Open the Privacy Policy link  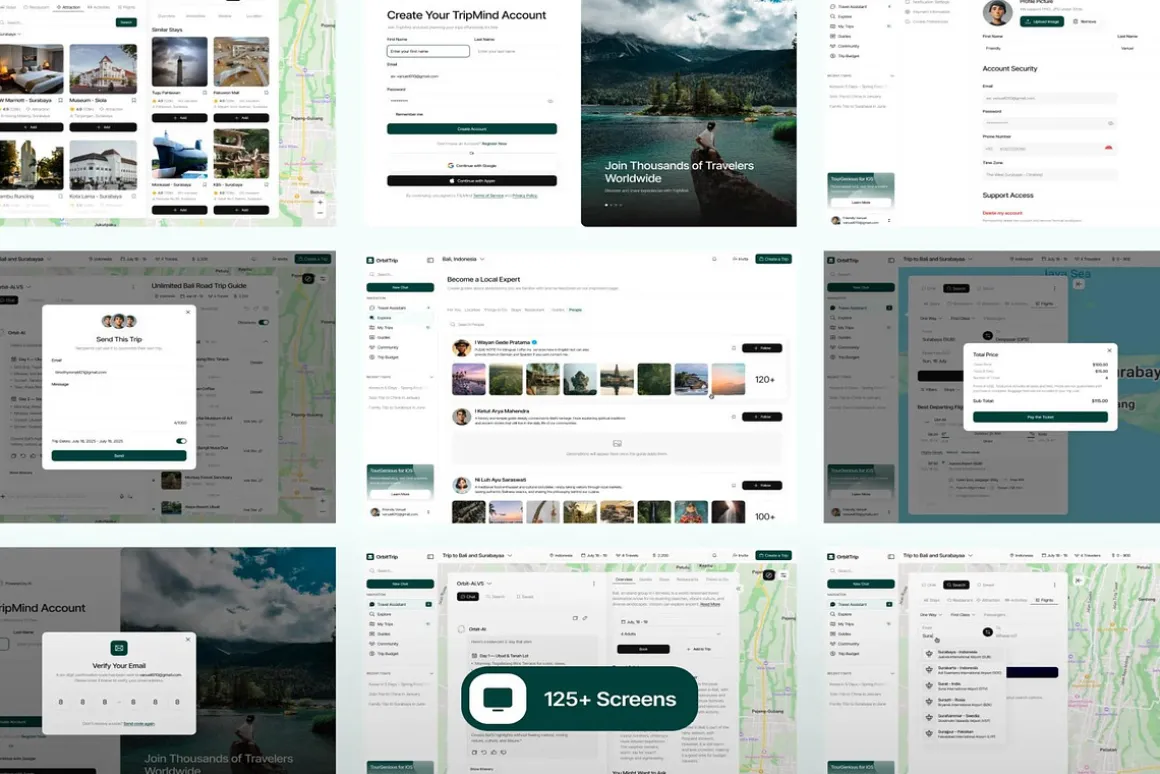click(525, 196)
